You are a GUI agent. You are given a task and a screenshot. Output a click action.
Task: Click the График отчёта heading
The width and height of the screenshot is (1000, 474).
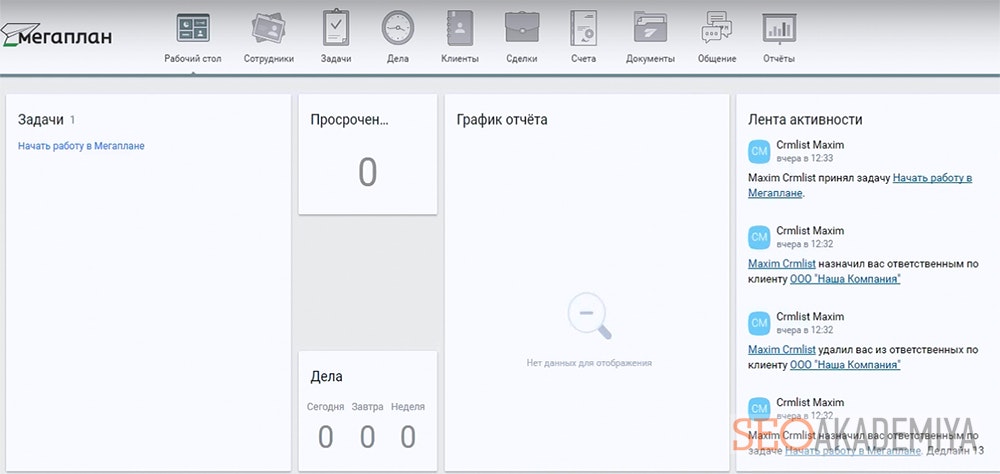coord(502,120)
